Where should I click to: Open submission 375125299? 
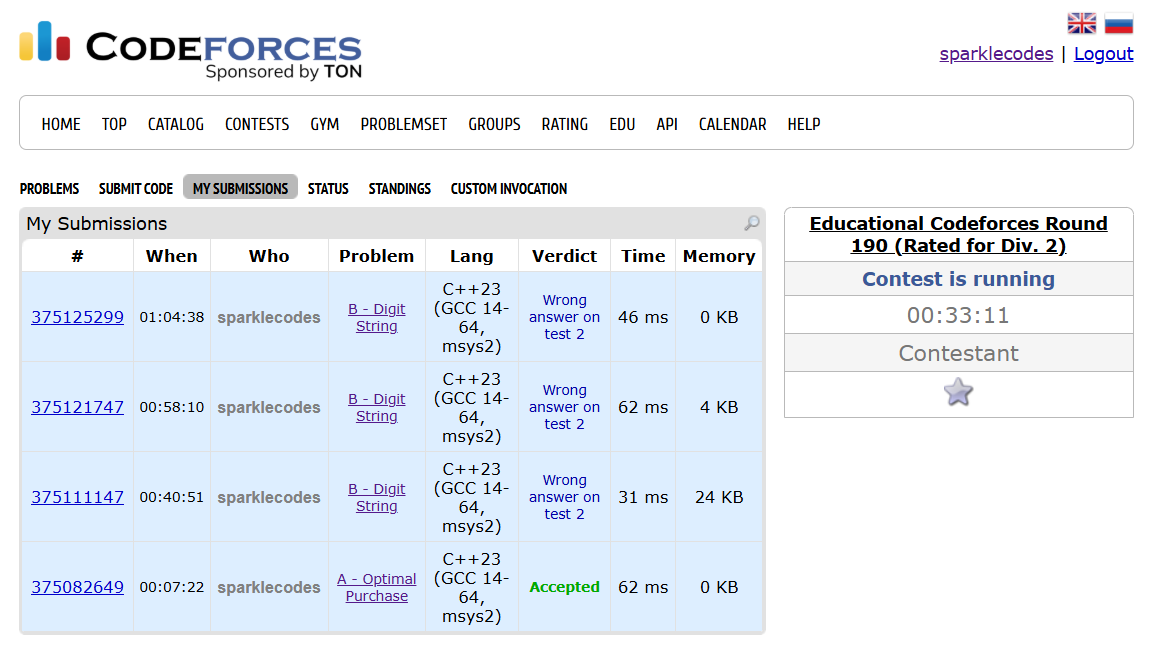(77, 317)
